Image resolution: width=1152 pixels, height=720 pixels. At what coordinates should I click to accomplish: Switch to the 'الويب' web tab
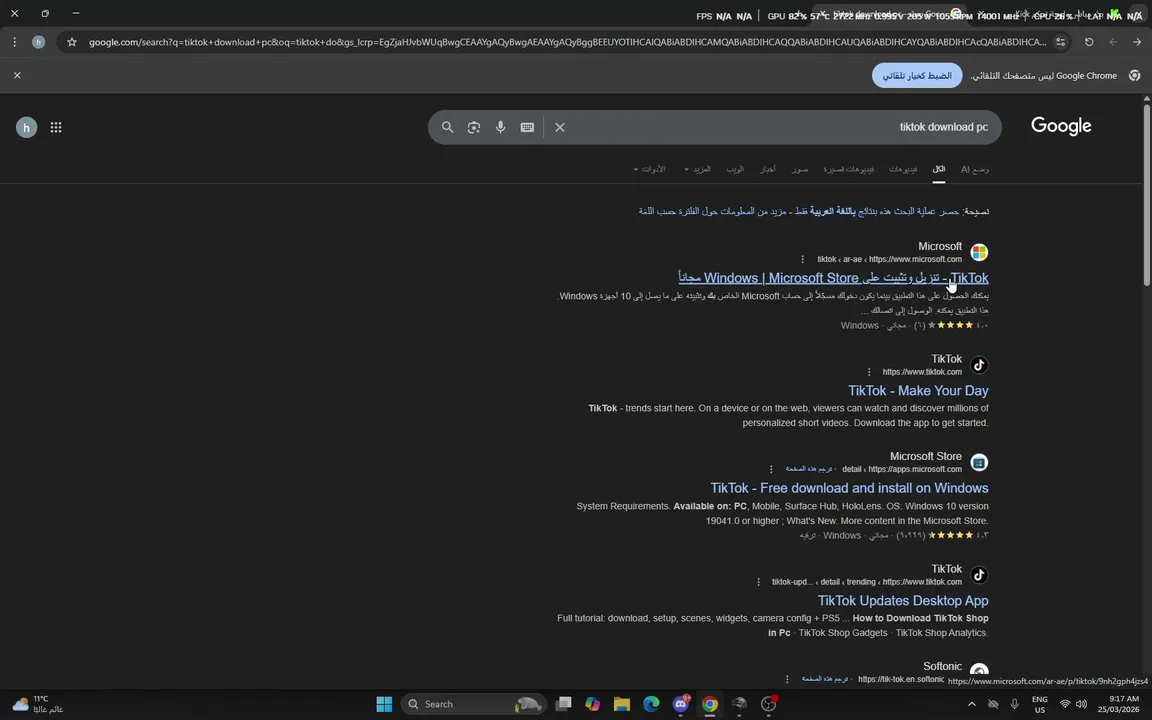(x=735, y=169)
